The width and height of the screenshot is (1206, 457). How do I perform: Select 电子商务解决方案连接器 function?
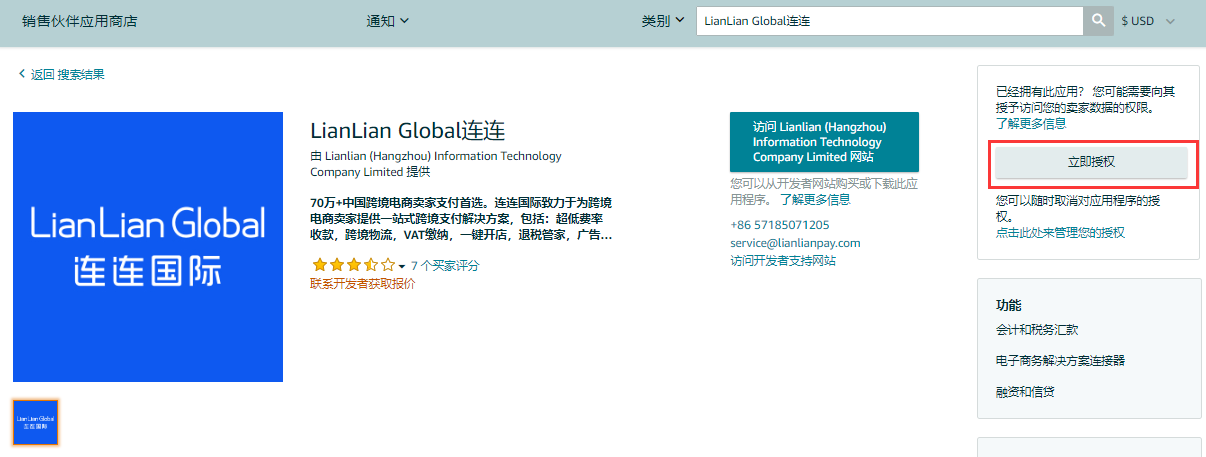pos(1061,360)
